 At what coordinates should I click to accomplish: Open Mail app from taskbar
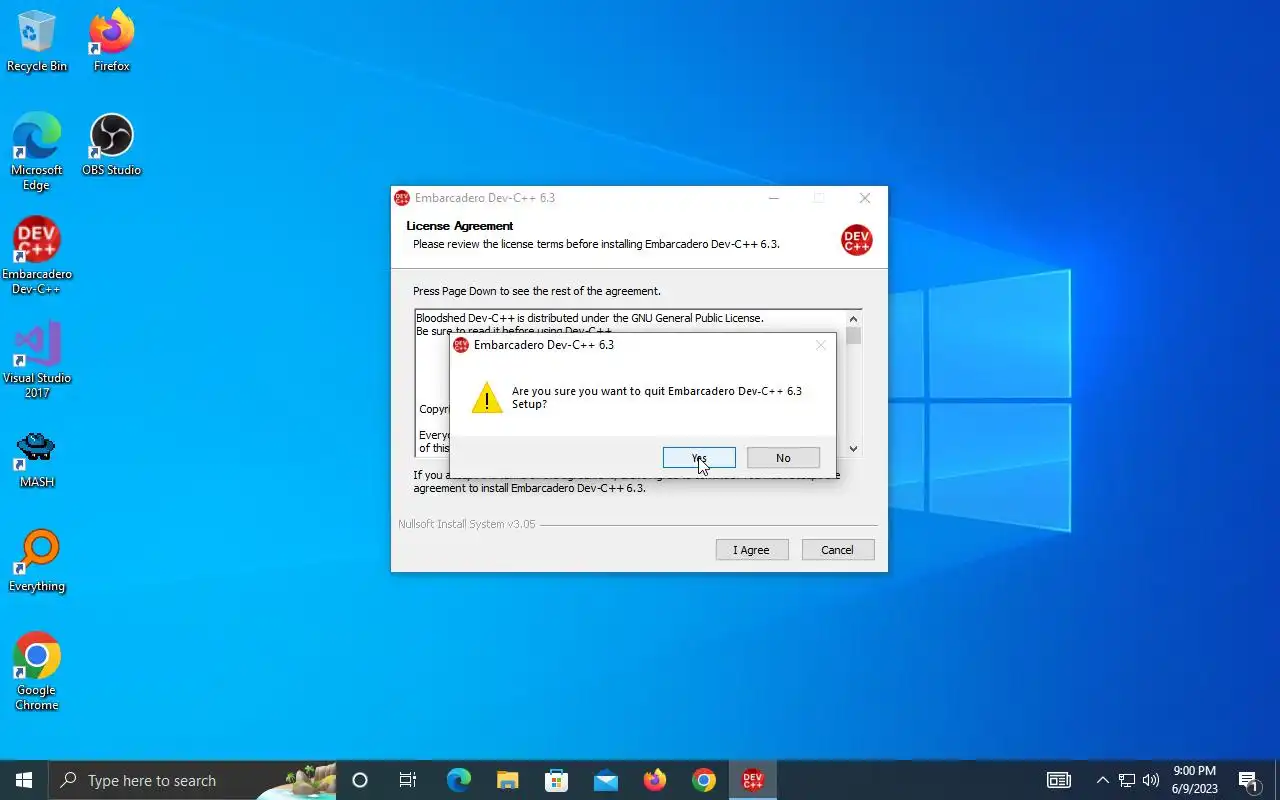click(x=605, y=780)
